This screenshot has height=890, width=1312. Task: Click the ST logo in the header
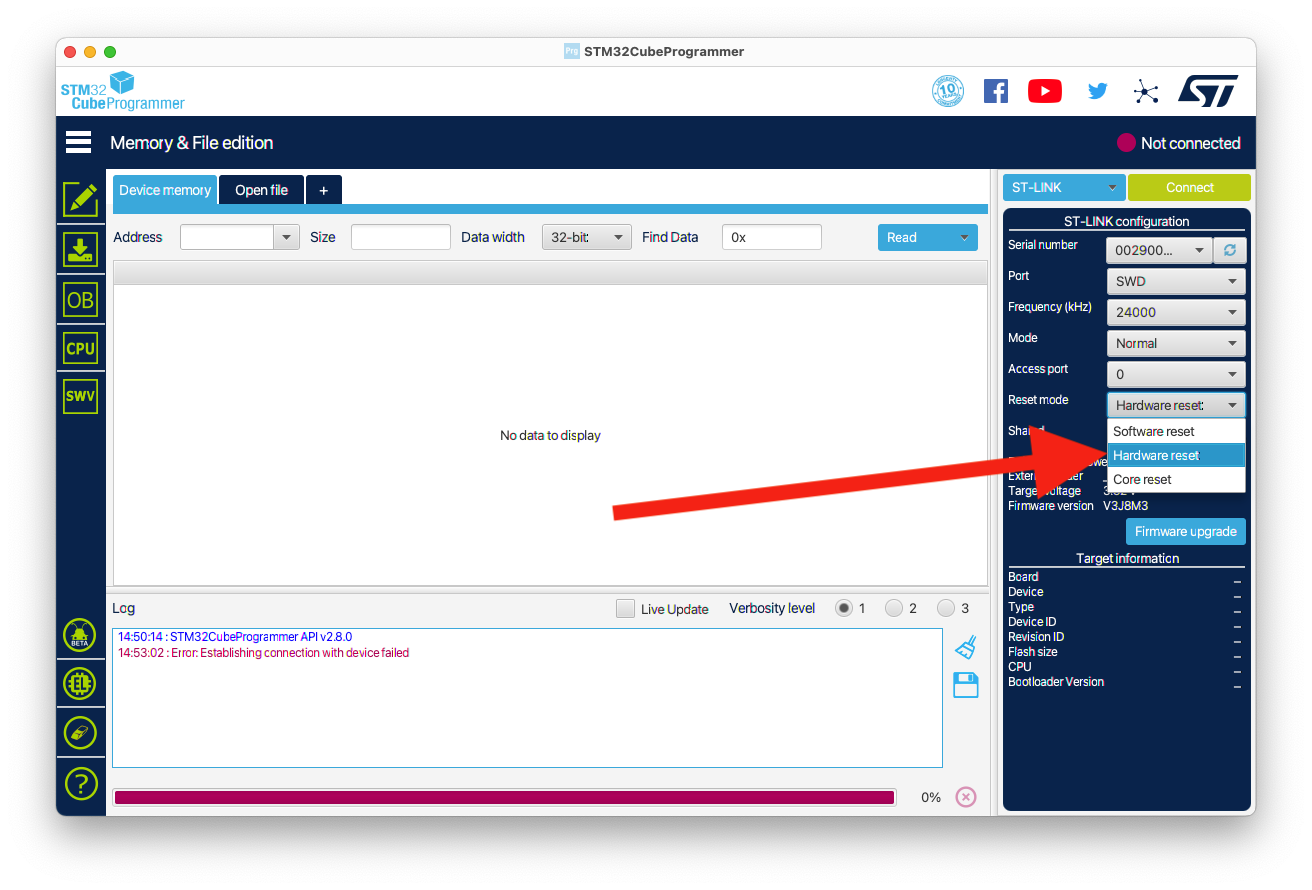coord(1208,91)
